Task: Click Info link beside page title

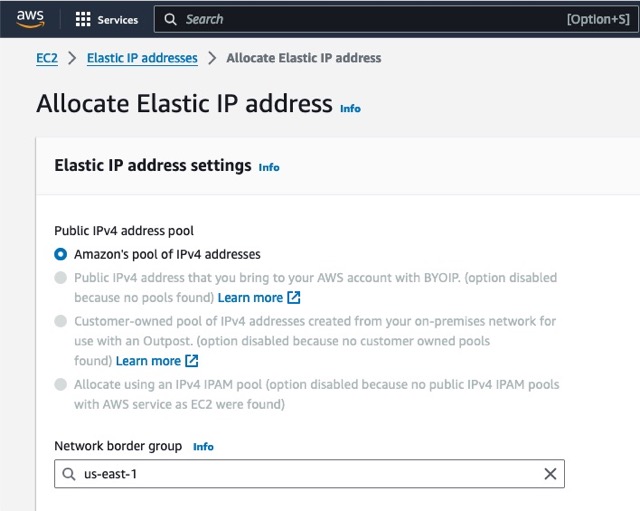Action: 350,109
